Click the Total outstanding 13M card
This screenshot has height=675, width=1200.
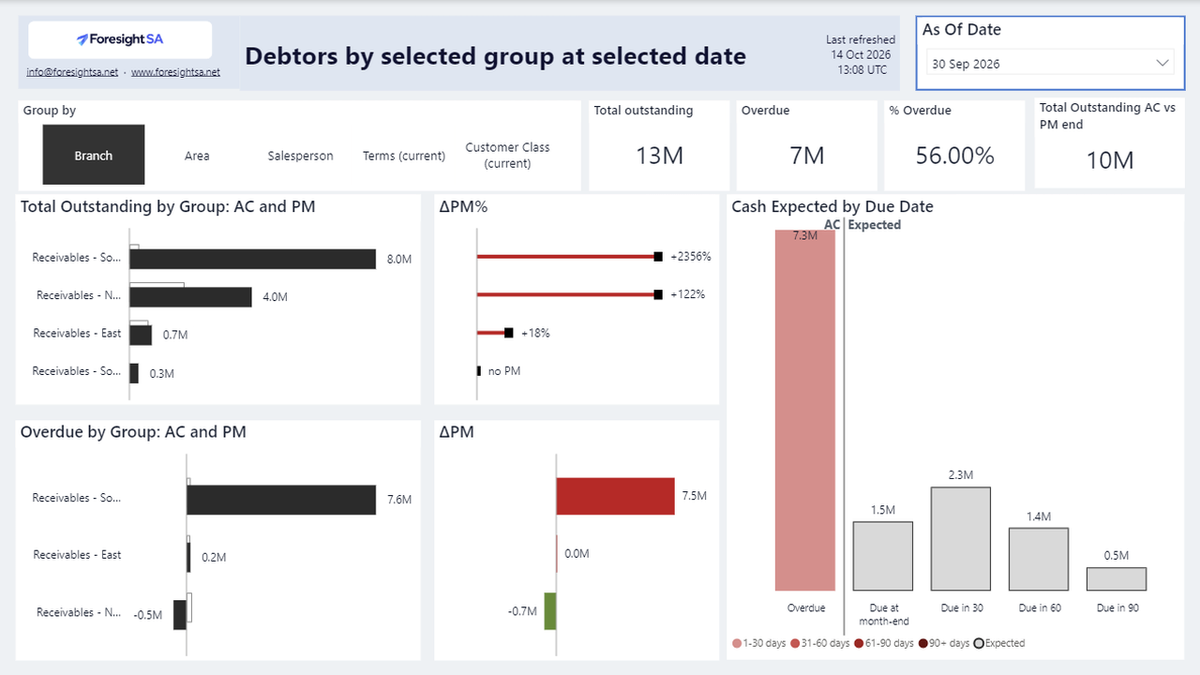tap(660, 144)
